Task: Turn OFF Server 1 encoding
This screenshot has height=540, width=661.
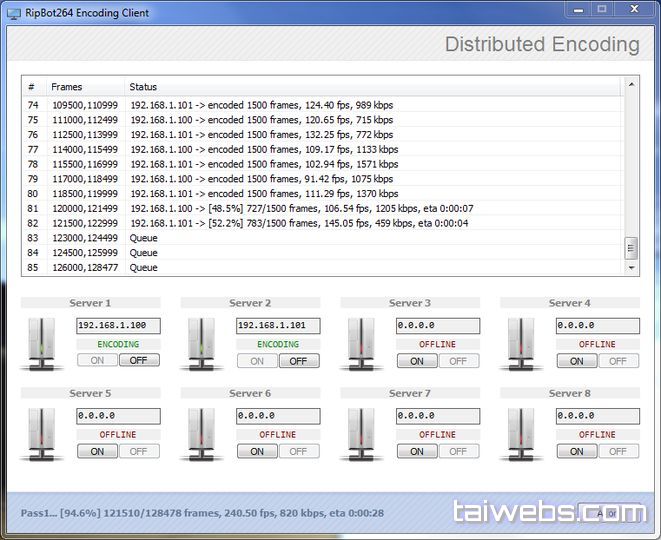Action: 139,361
